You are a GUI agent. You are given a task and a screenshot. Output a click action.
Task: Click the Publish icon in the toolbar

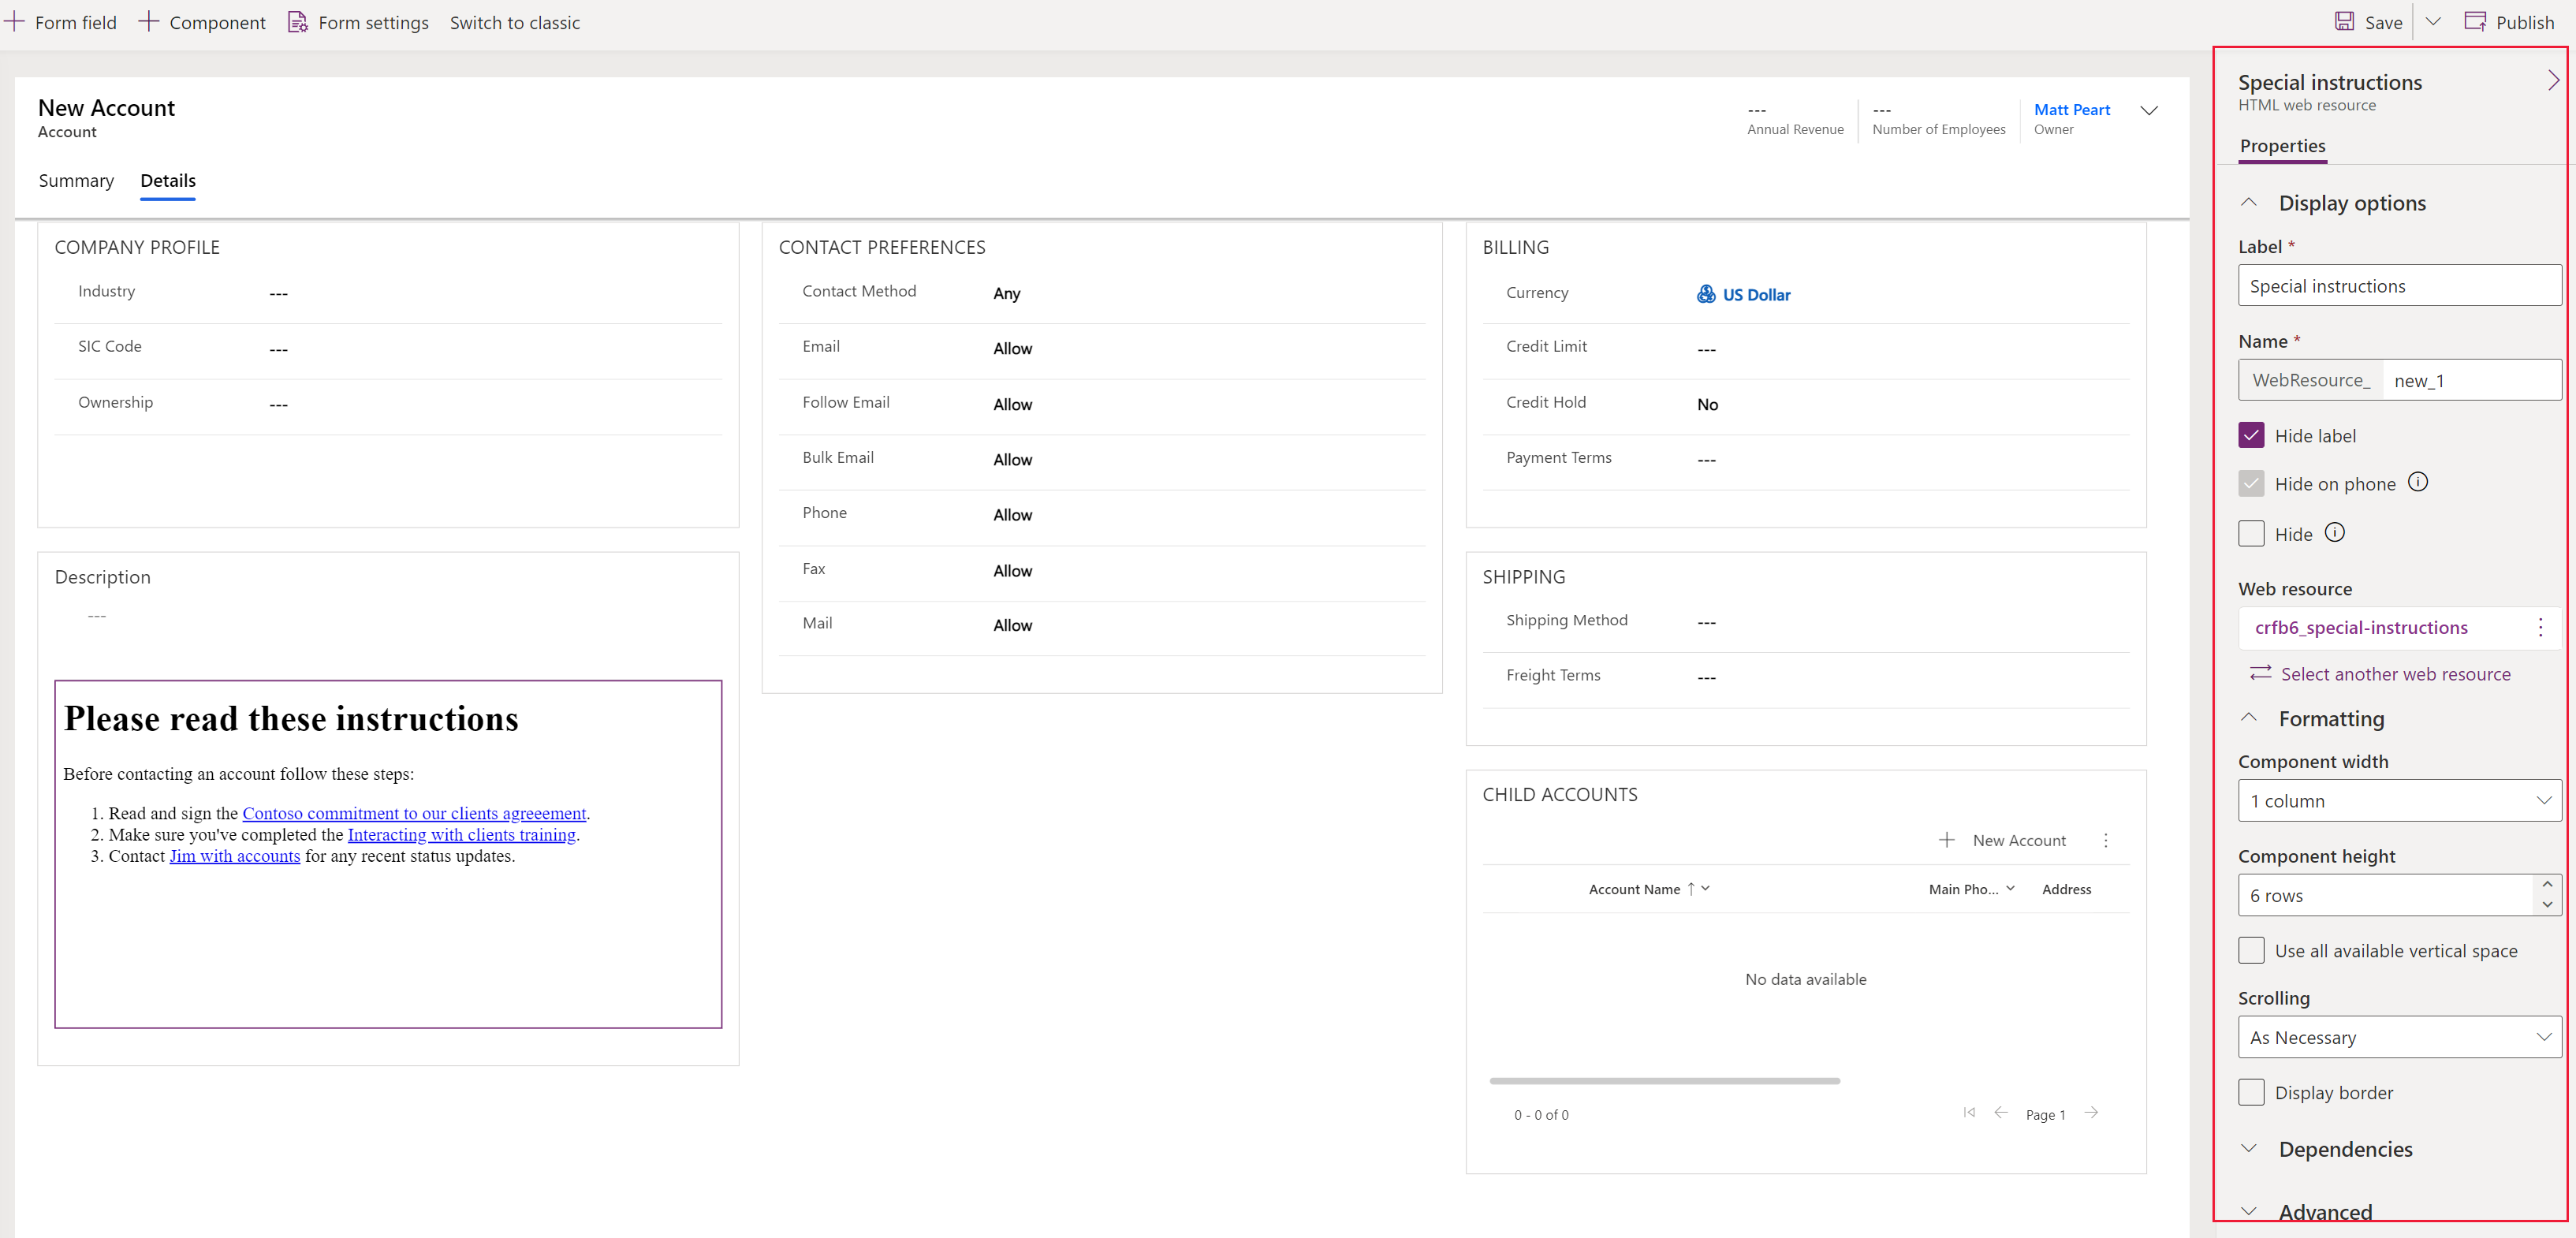(x=2471, y=23)
